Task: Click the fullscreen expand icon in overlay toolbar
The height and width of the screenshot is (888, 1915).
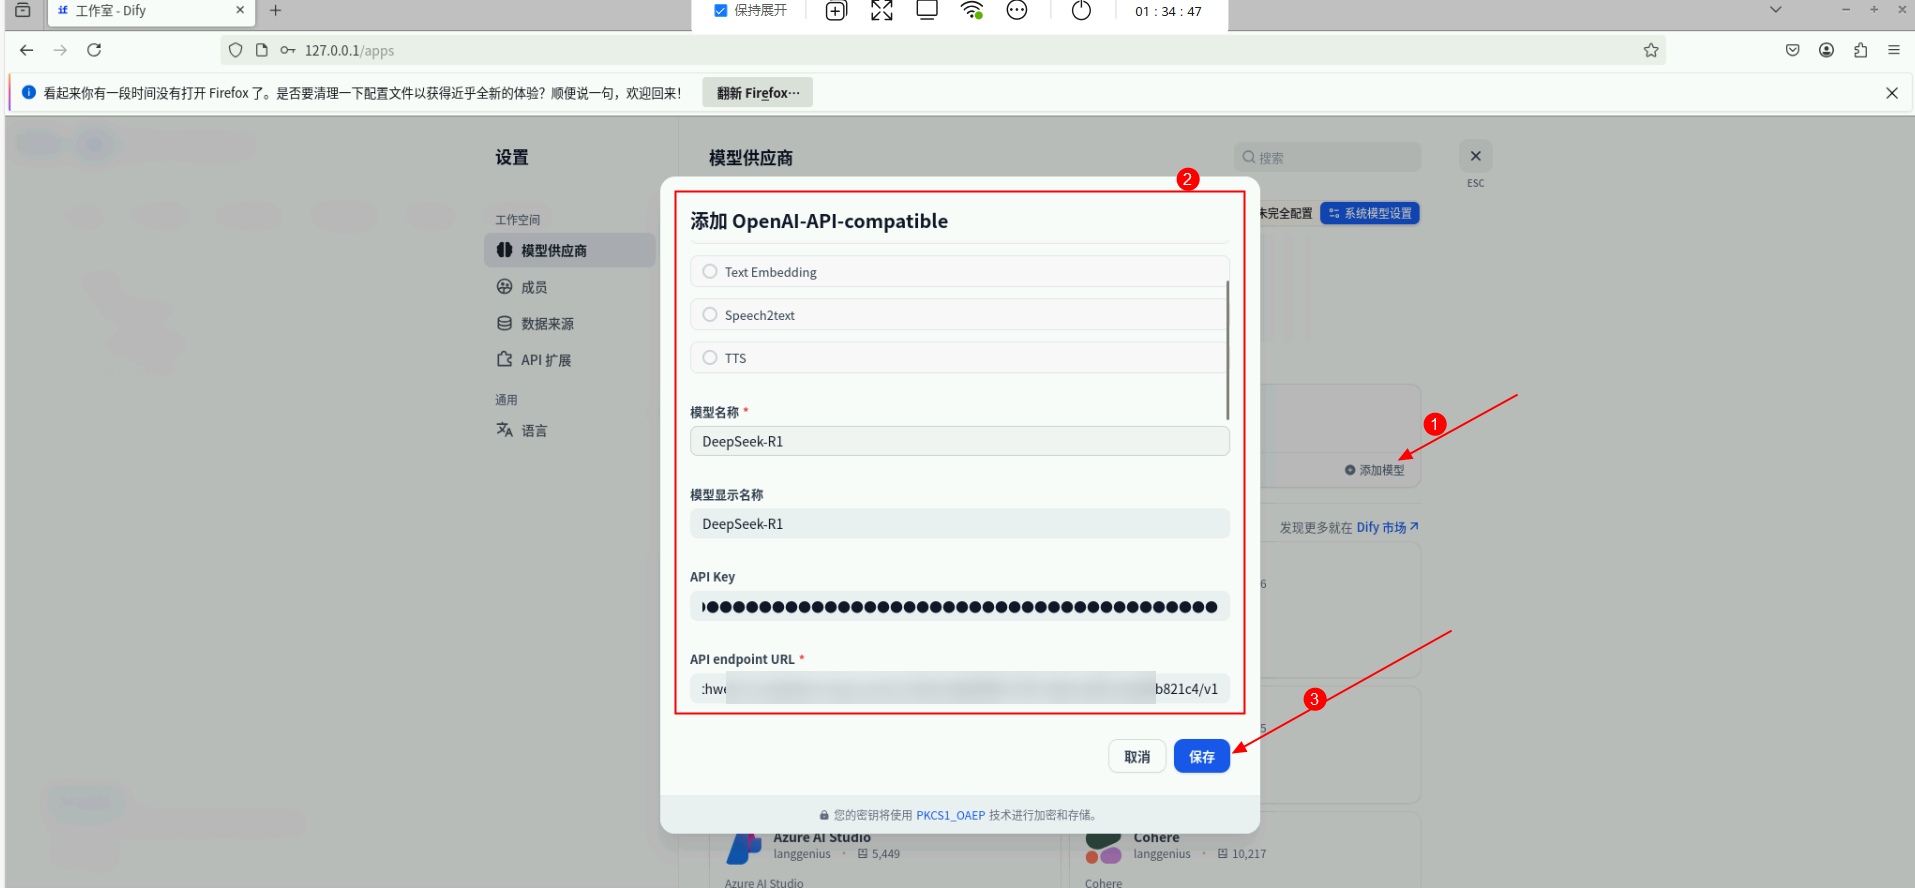Action: (x=881, y=11)
